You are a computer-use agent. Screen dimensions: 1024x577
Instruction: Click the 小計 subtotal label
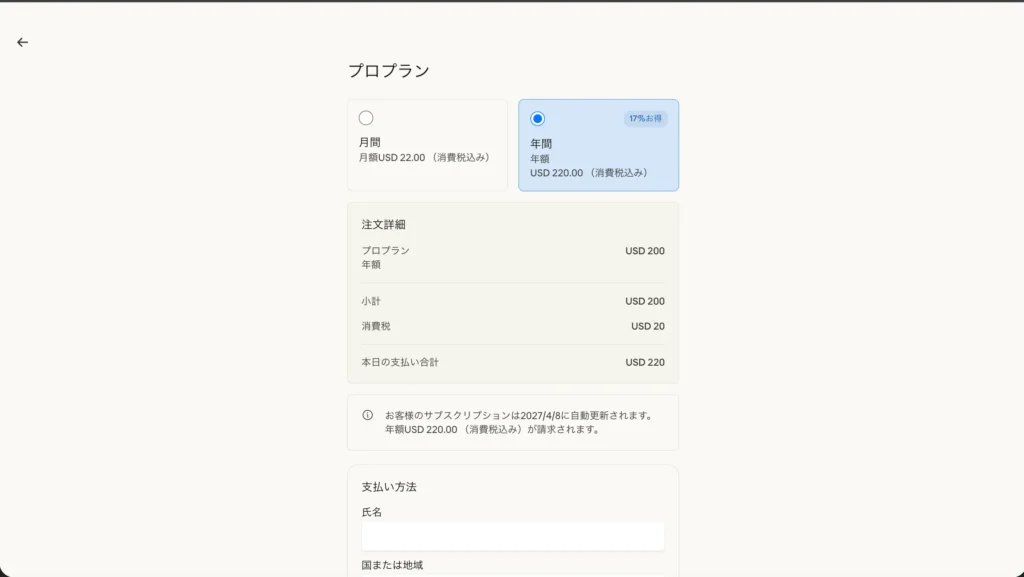pyautogui.click(x=371, y=301)
